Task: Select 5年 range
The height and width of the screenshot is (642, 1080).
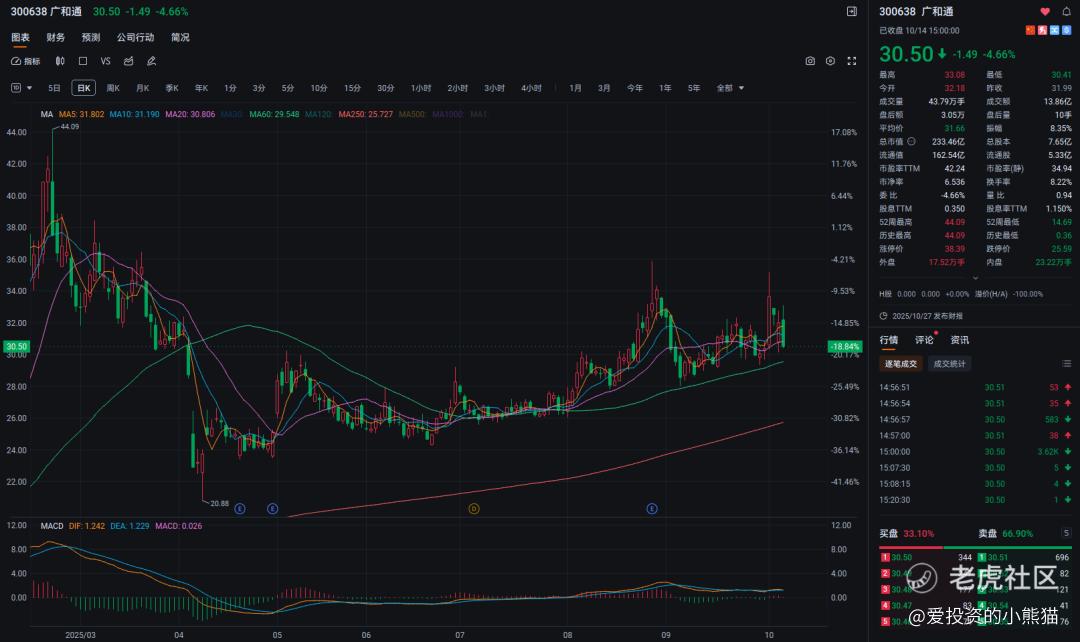Action: click(694, 88)
